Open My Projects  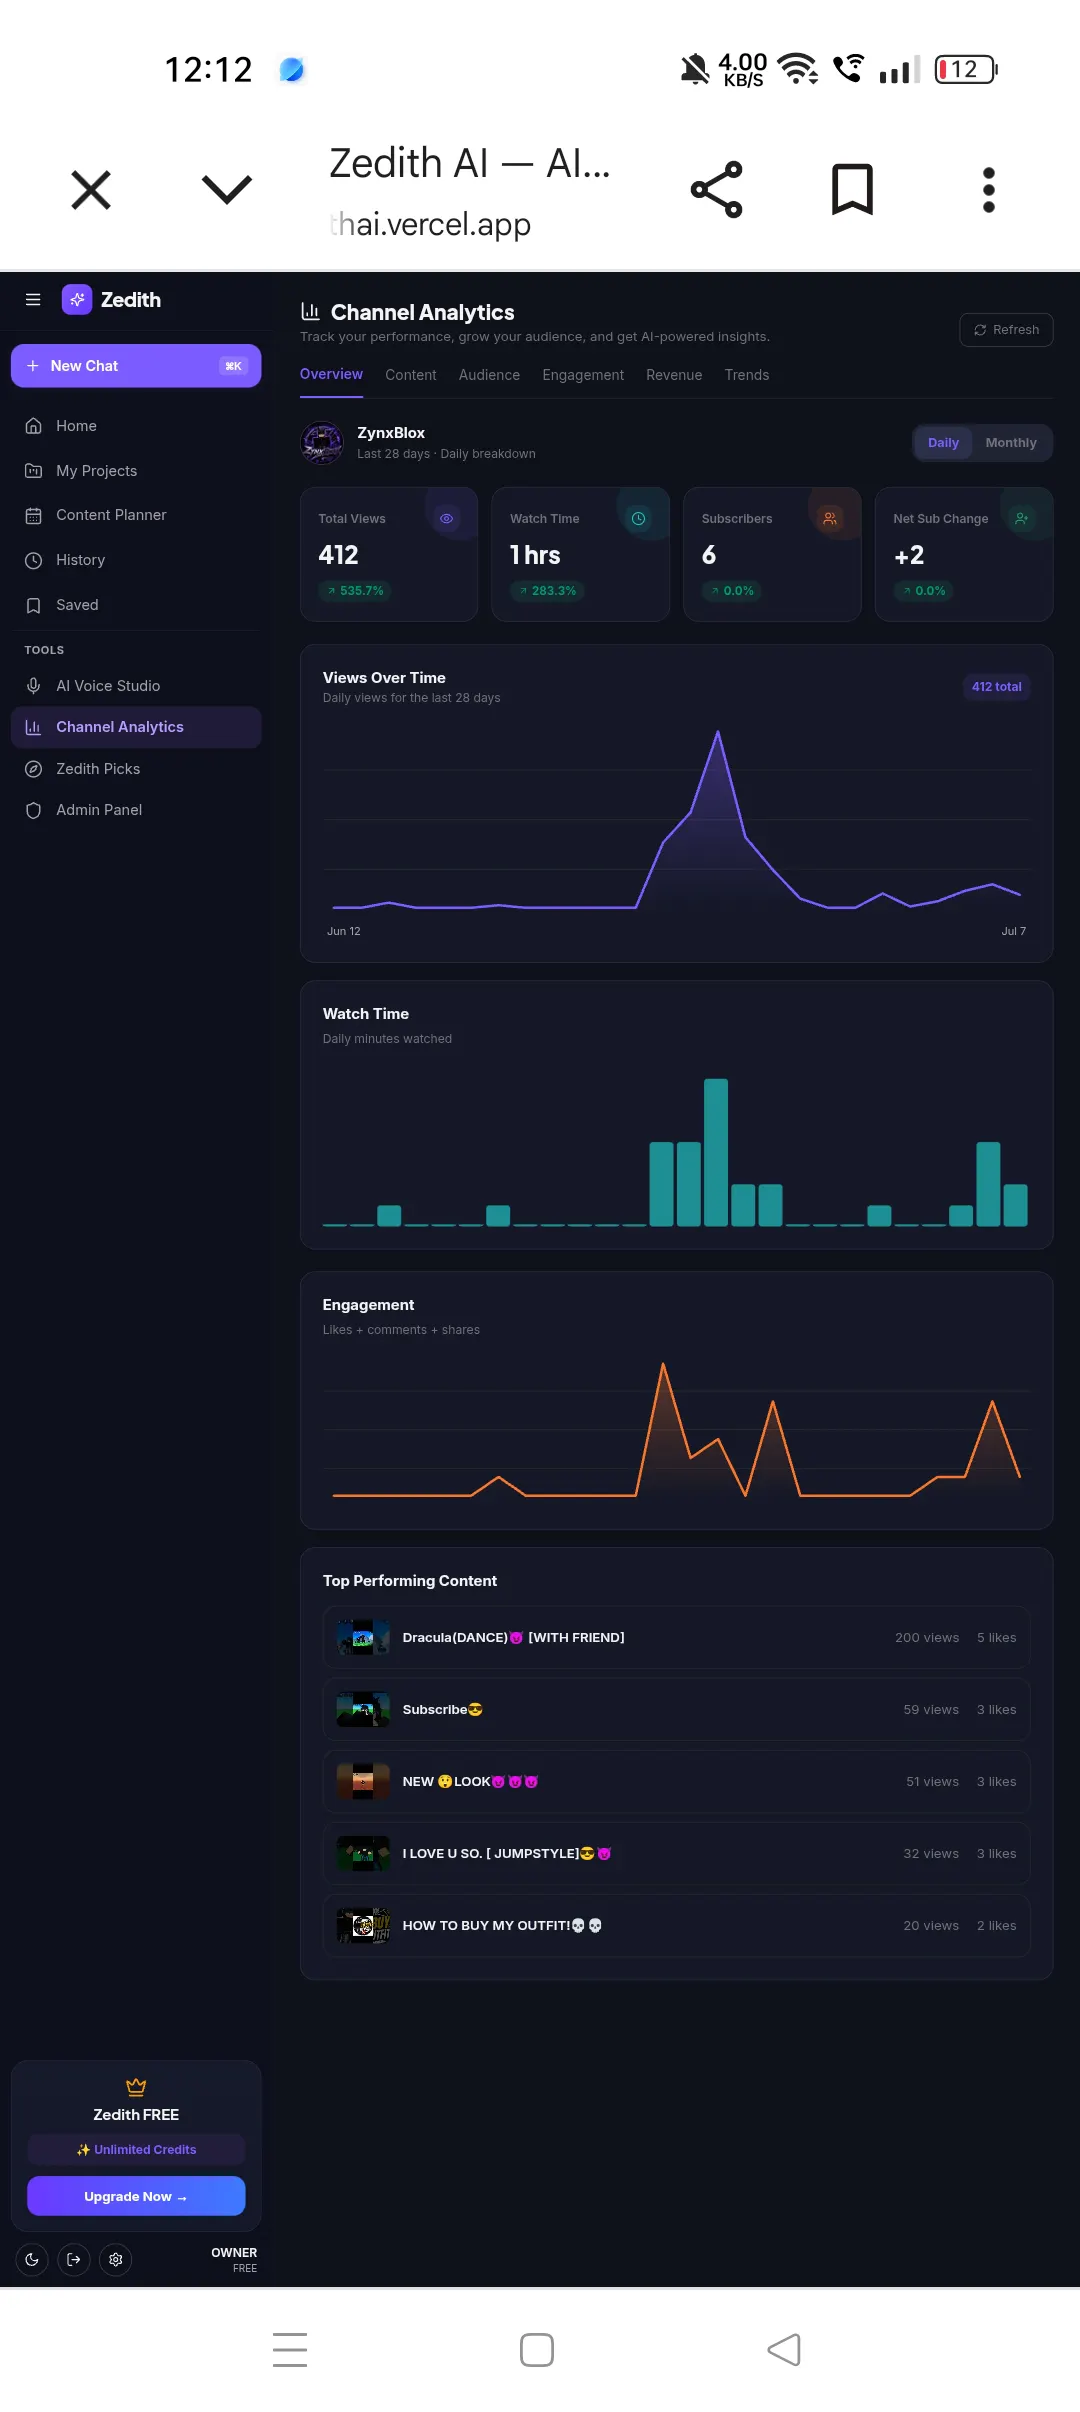click(136, 471)
